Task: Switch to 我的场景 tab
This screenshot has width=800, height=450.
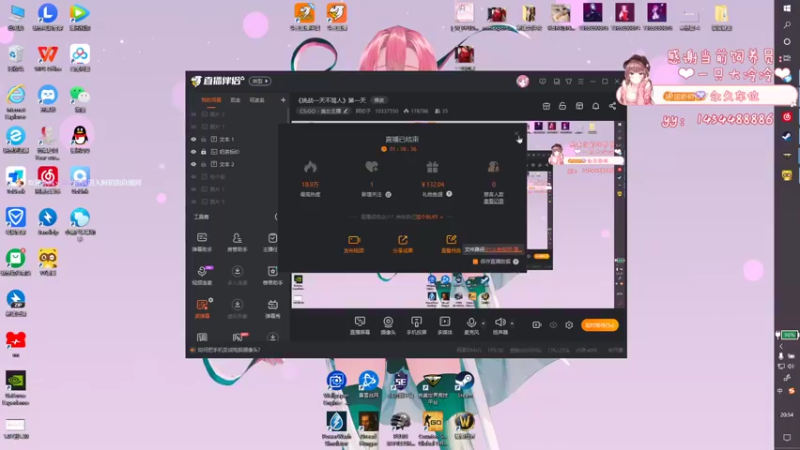Action: coord(211,100)
